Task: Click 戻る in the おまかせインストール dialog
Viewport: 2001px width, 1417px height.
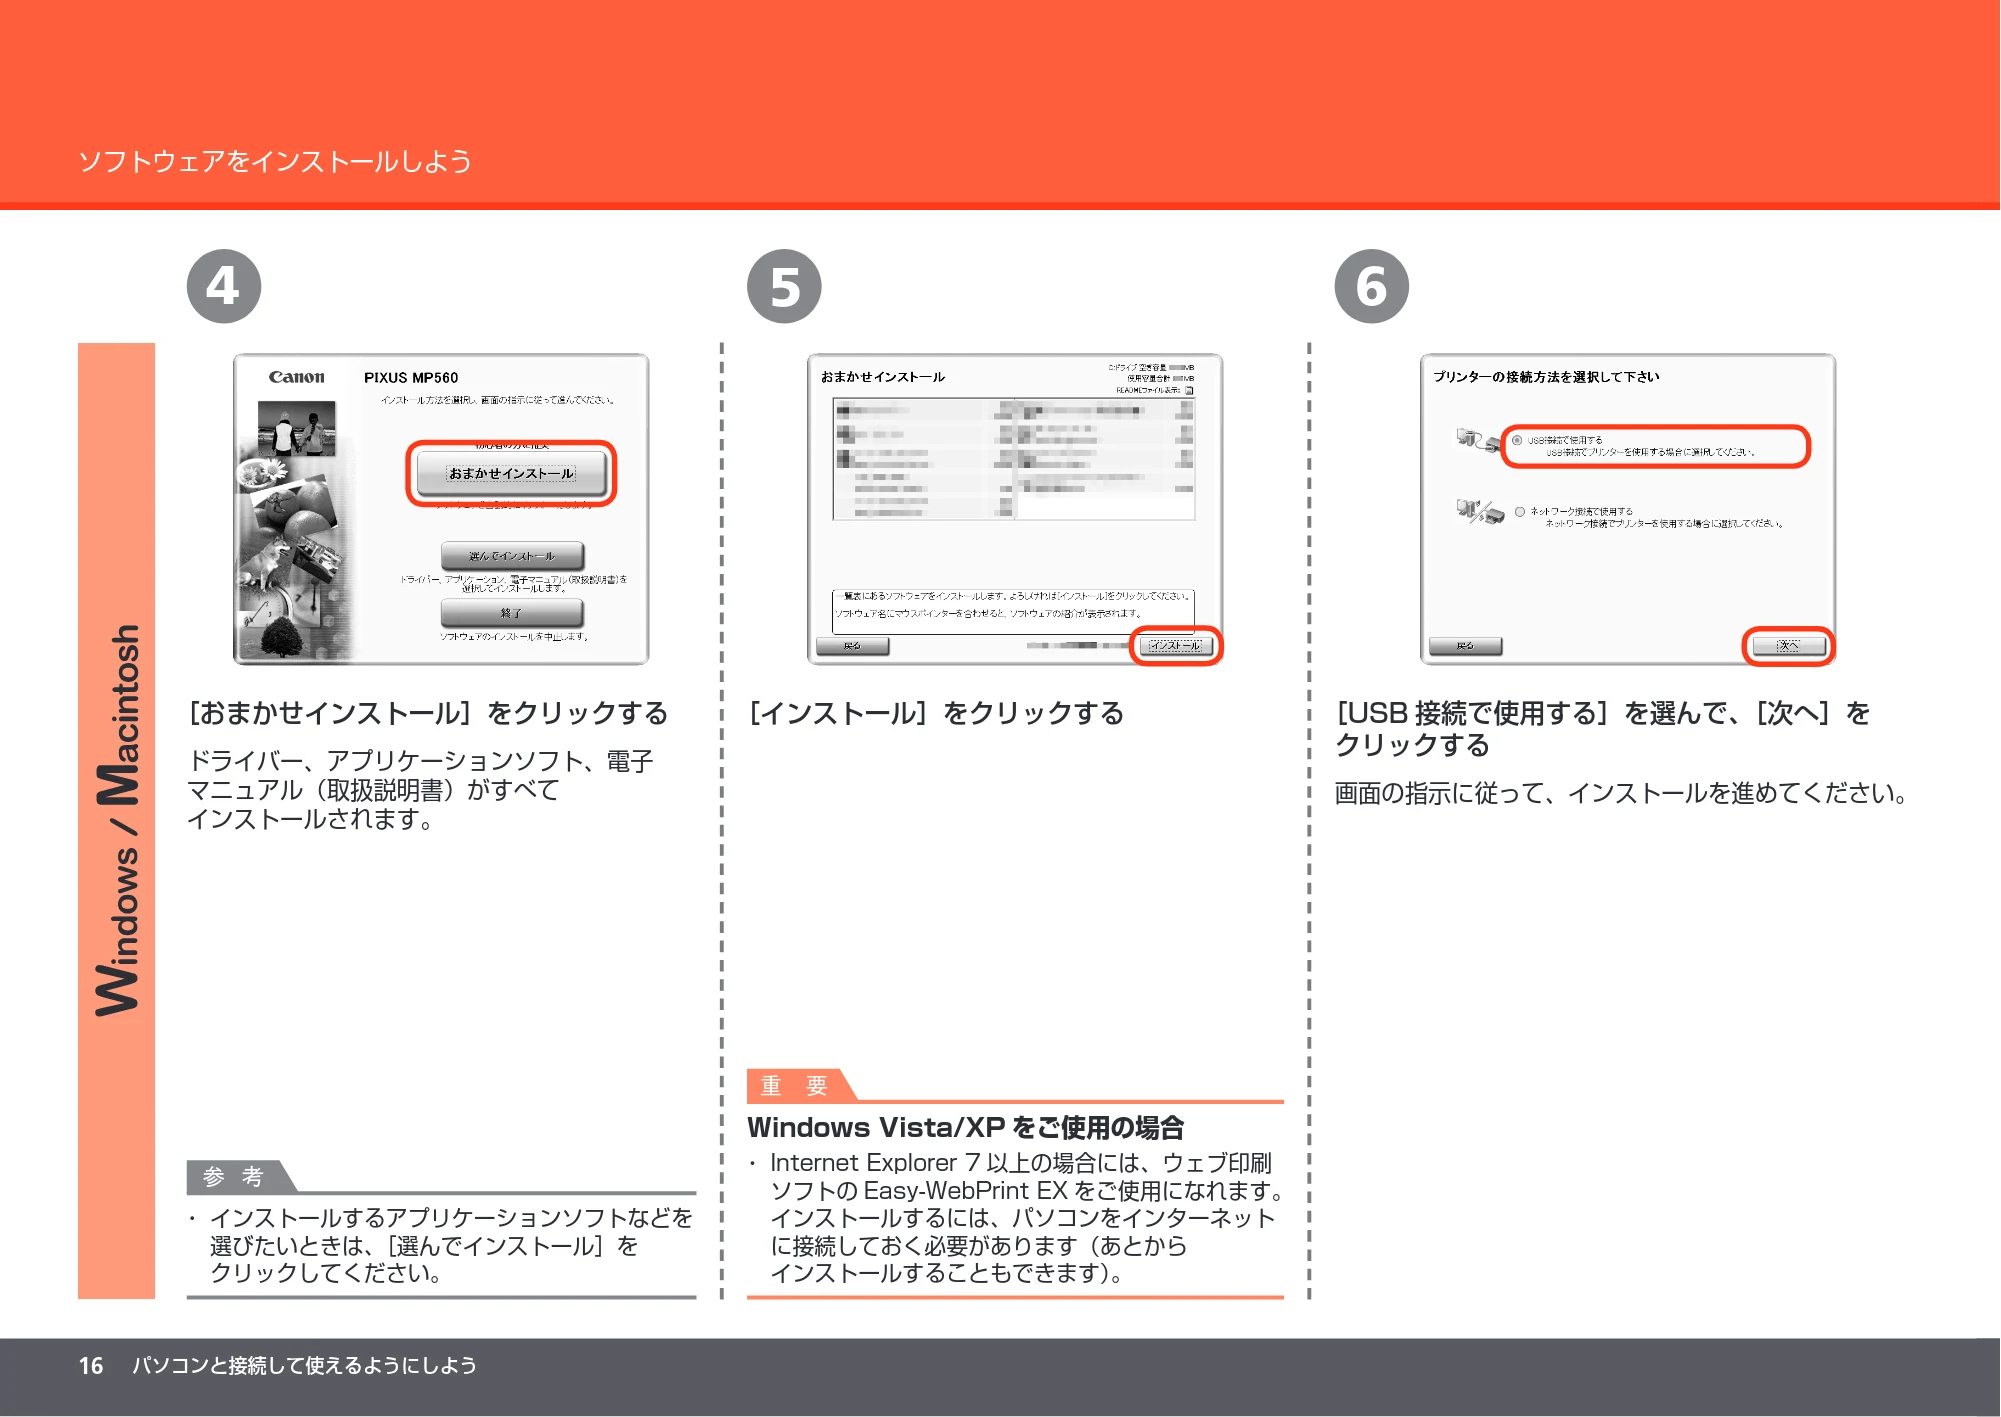Action: [852, 647]
